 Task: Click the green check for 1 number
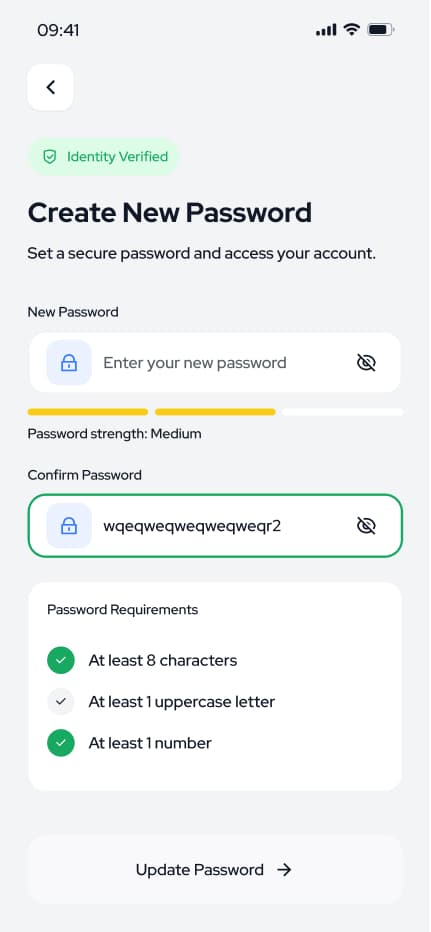[x=61, y=743]
